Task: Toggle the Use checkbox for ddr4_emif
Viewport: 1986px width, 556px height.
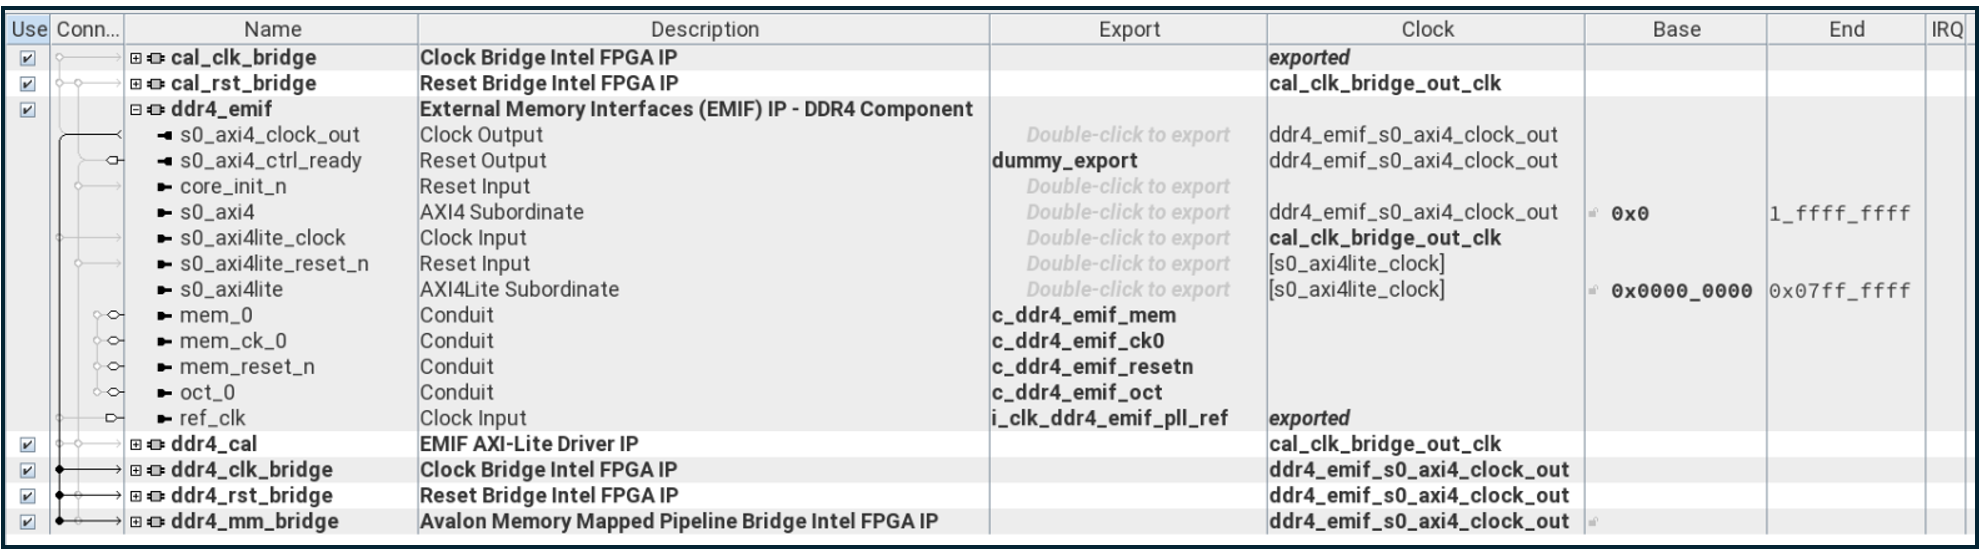Action: pyautogui.click(x=28, y=110)
